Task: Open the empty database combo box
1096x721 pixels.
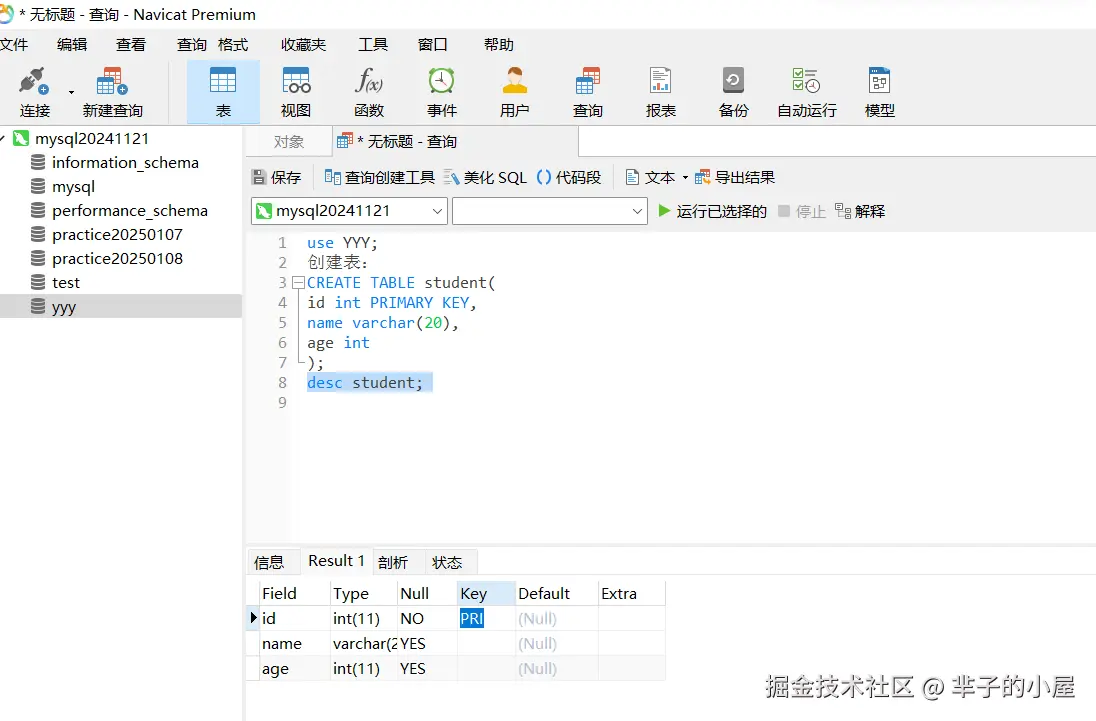Action: pos(549,211)
